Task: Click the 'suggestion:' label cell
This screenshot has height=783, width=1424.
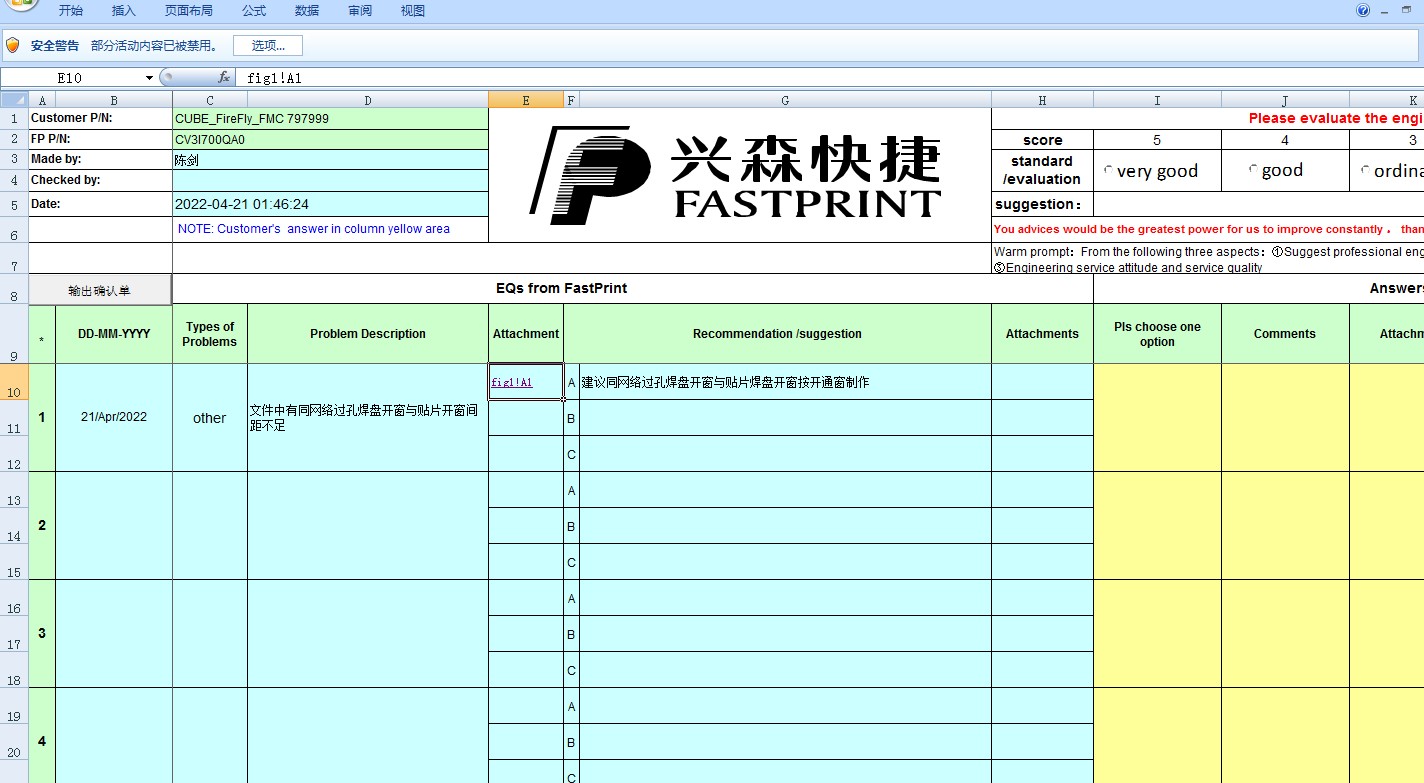Action: 1042,205
